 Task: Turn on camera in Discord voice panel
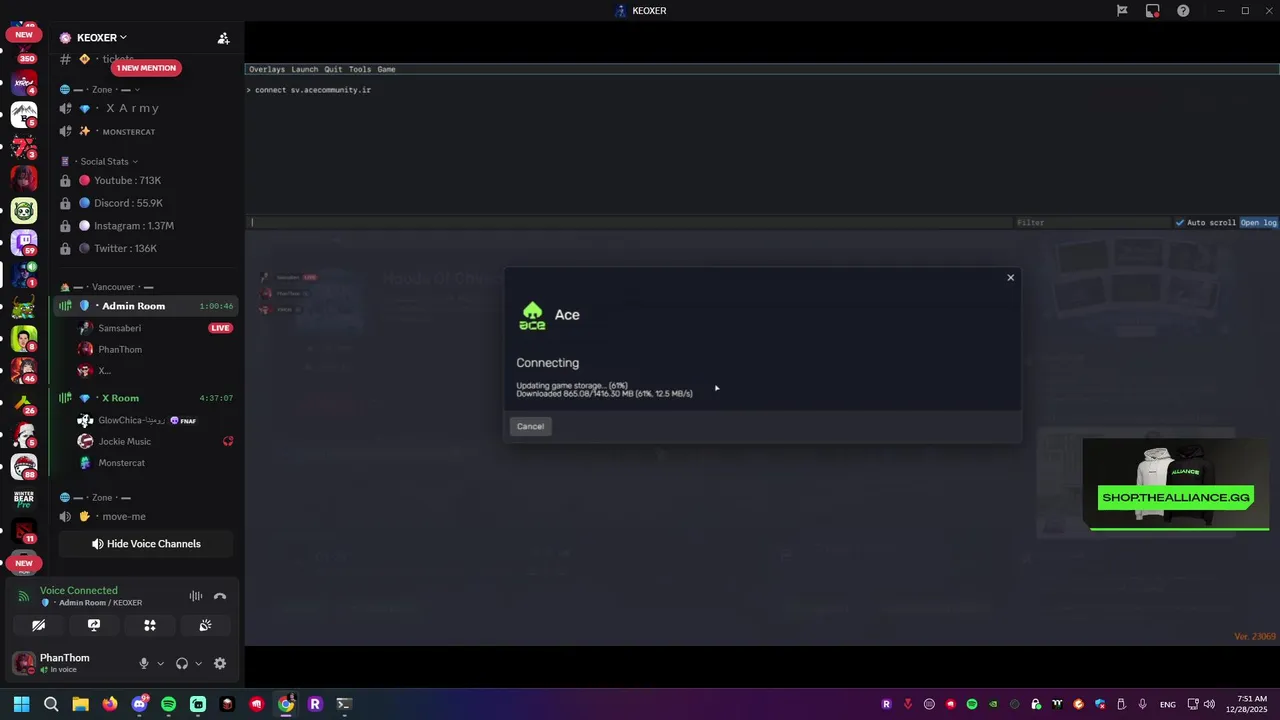tap(38, 625)
